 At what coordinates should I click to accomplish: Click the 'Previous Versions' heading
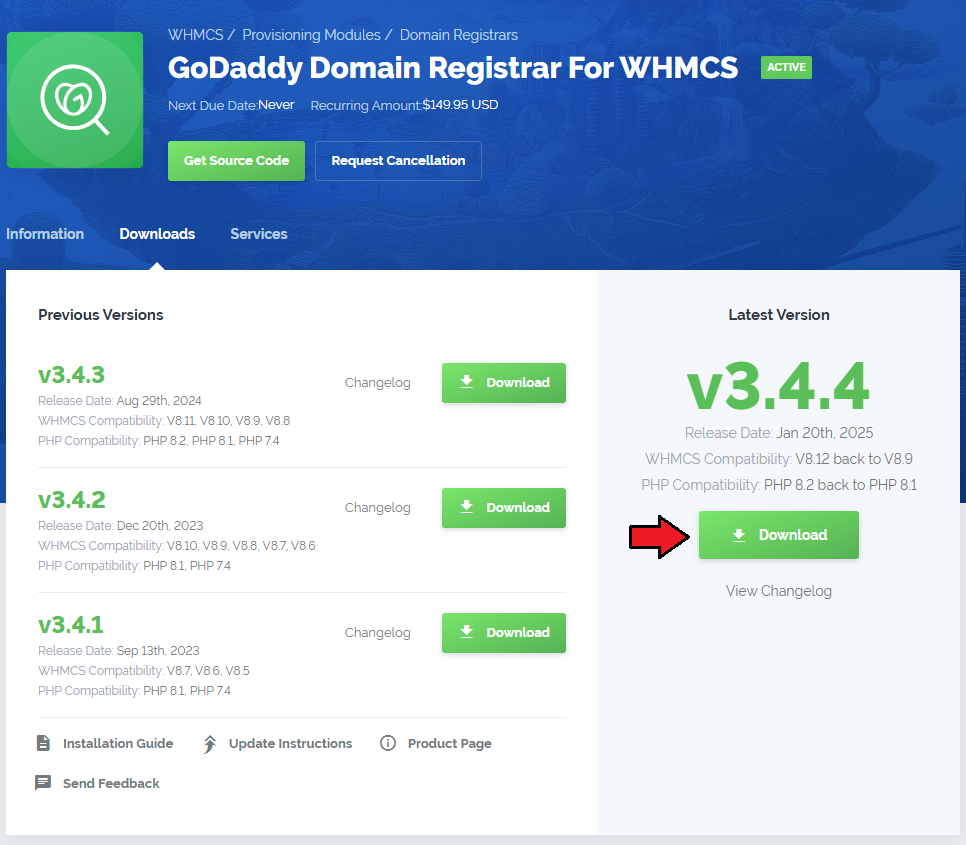pos(100,315)
